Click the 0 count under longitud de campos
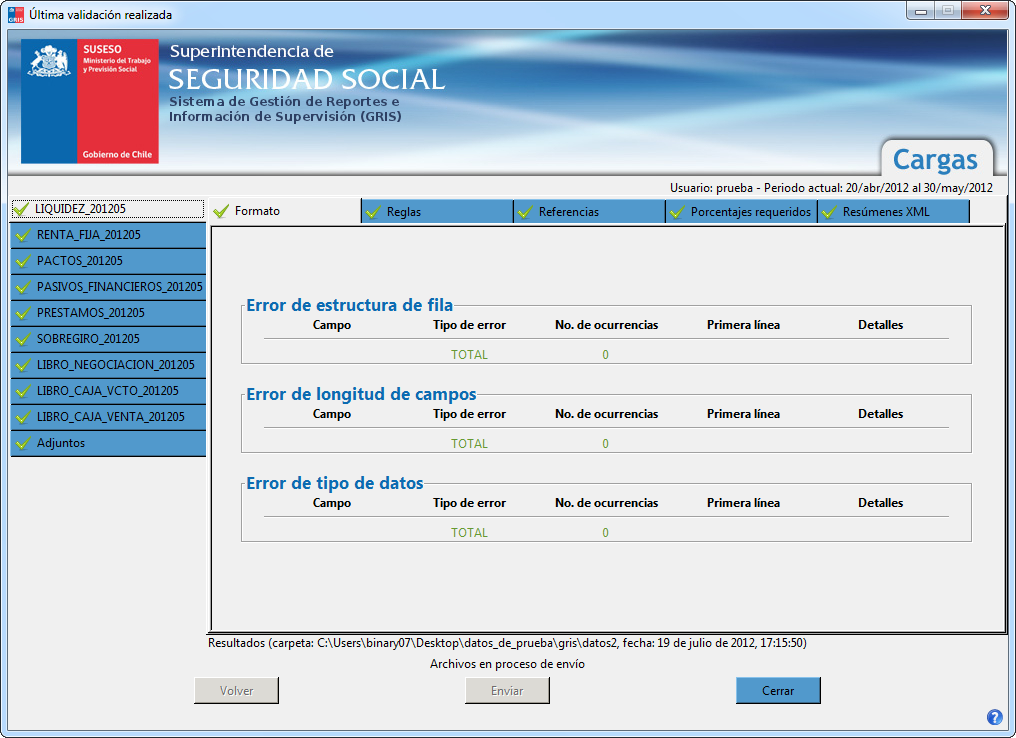This screenshot has width=1016, height=738. pos(606,444)
